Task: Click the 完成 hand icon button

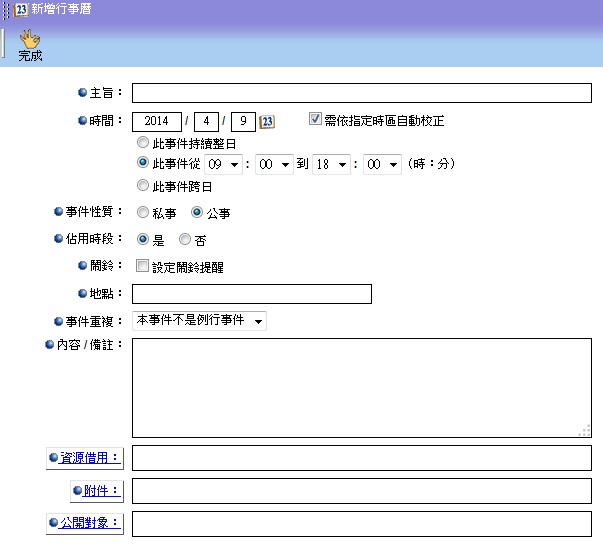Action: 30,45
